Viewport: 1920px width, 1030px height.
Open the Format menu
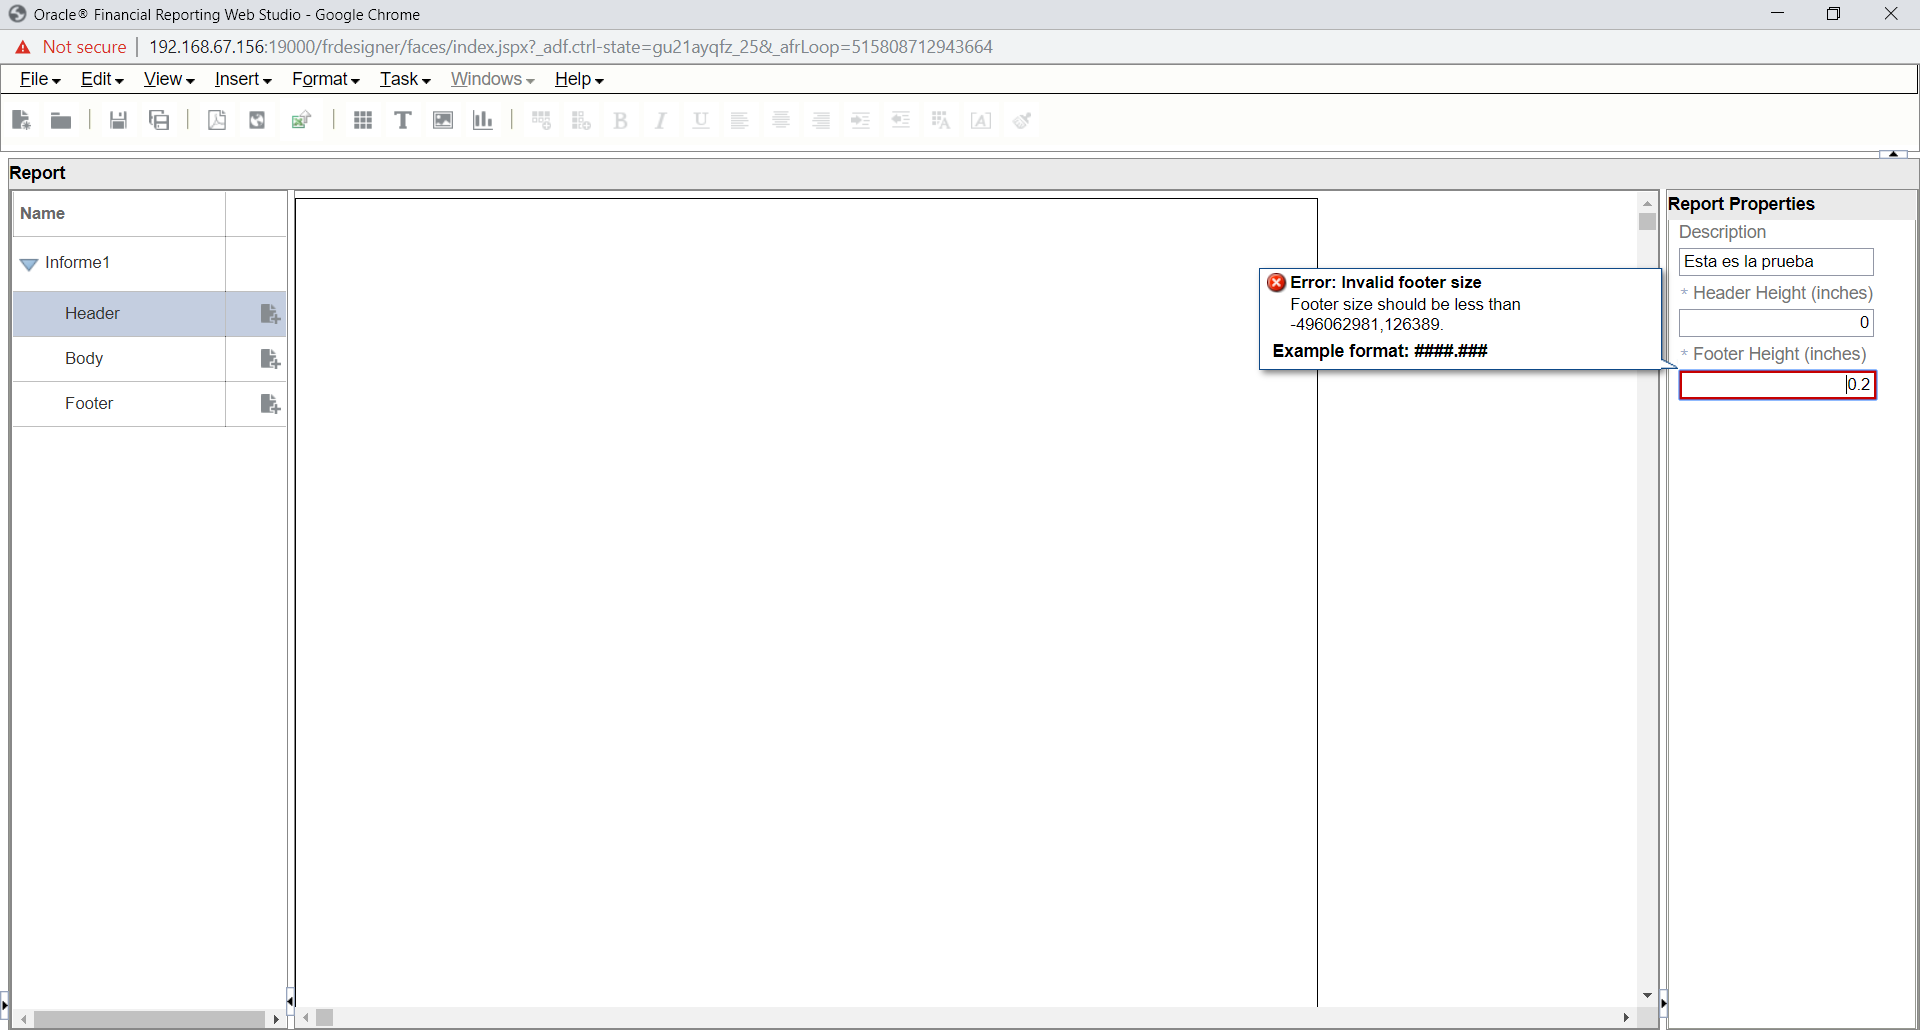(x=324, y=79)
